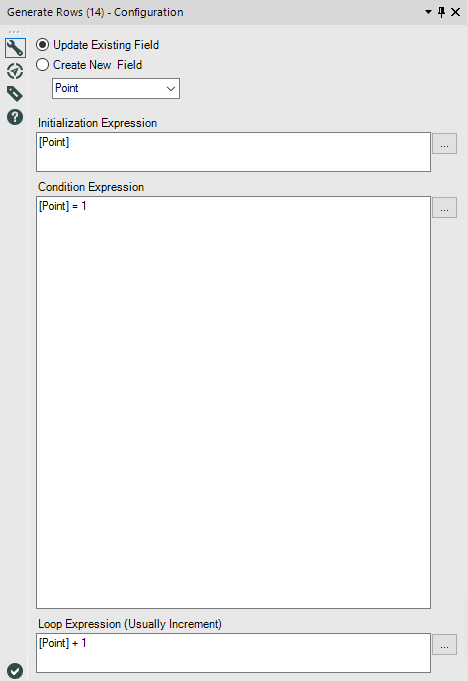Open expression editor for Condition Expression
The height and width of the screenshot is (681, 468).
(444, 208)
